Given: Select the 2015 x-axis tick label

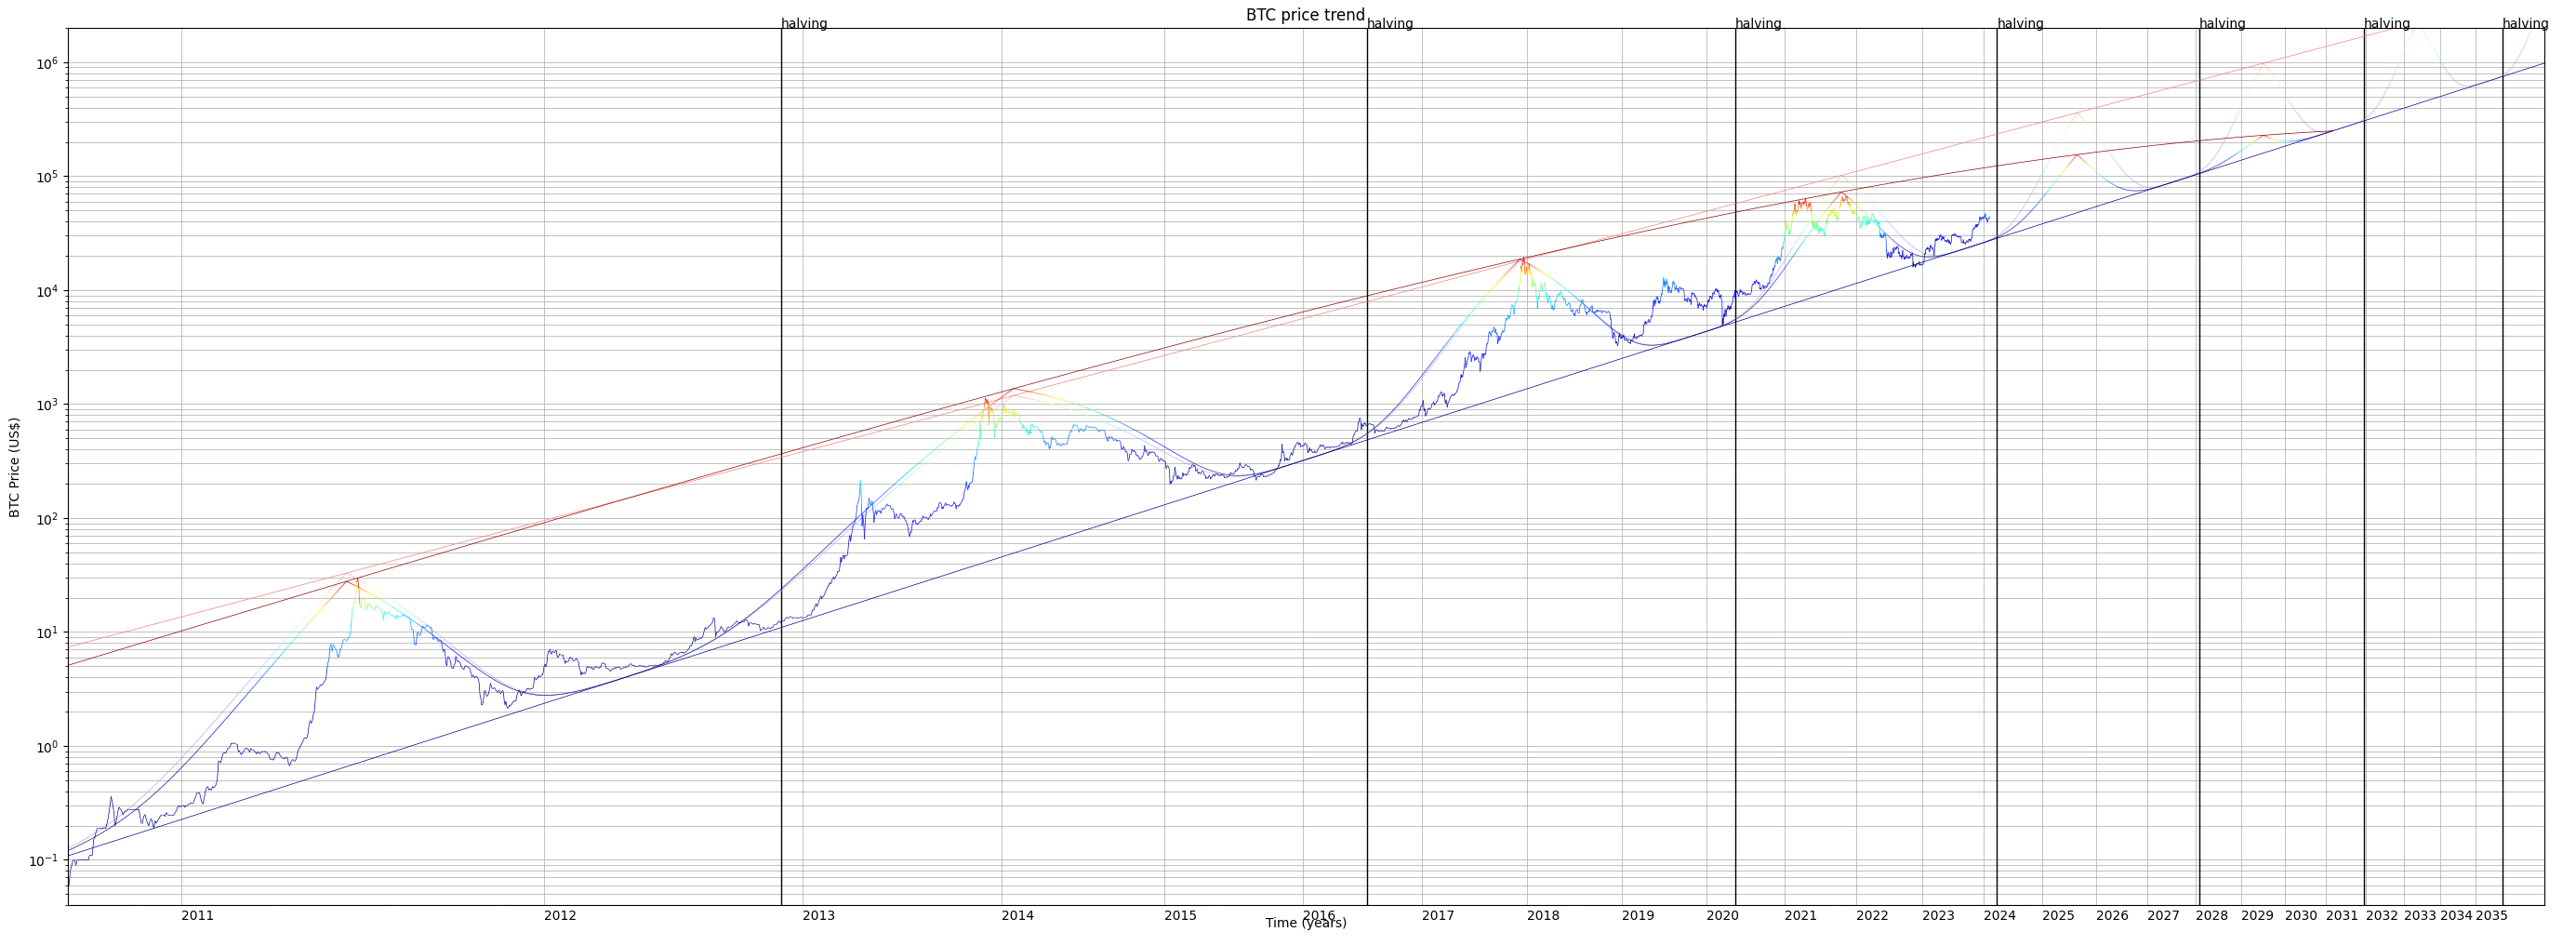Looking at the screenshot, I should tap(1180, 915).
